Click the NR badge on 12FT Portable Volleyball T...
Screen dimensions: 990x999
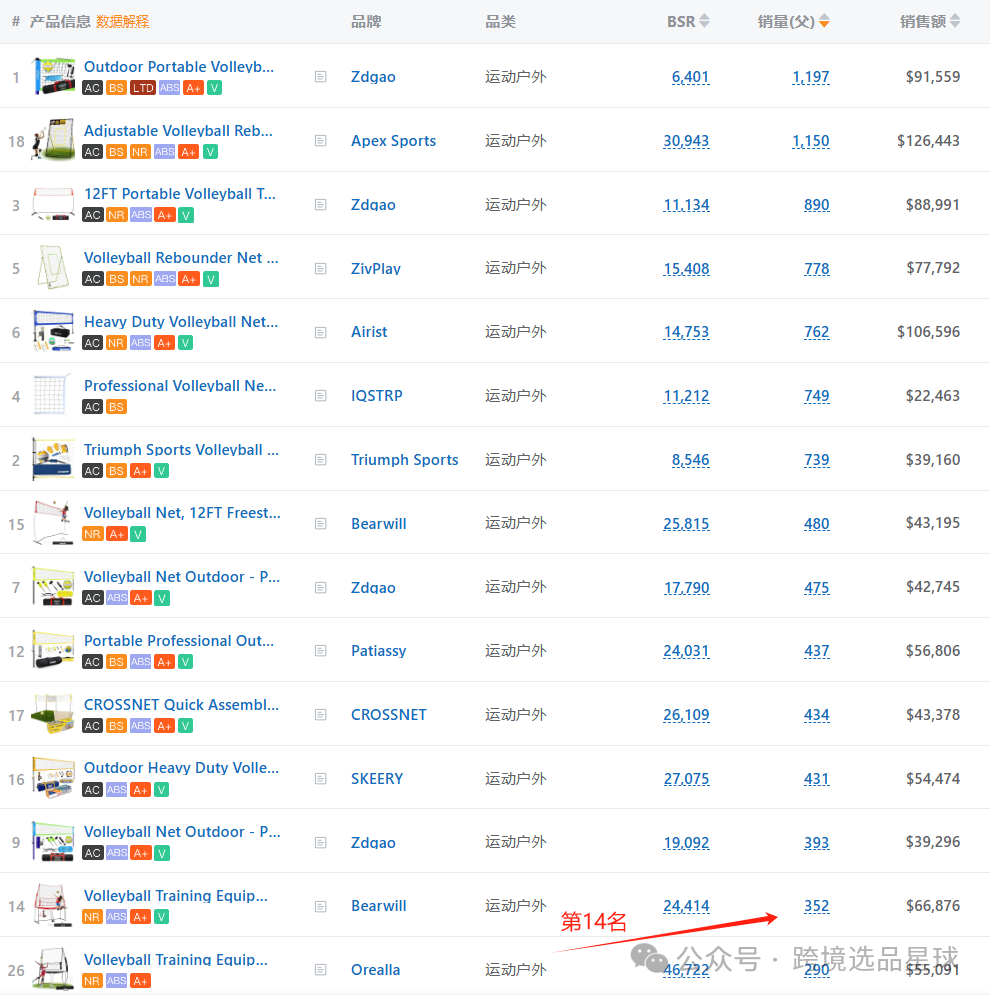tap(116, 215)
